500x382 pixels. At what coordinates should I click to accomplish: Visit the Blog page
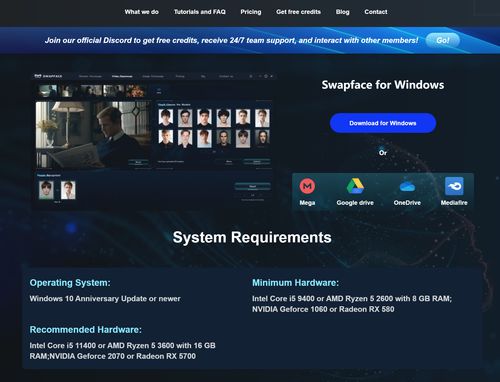(343, 12)
